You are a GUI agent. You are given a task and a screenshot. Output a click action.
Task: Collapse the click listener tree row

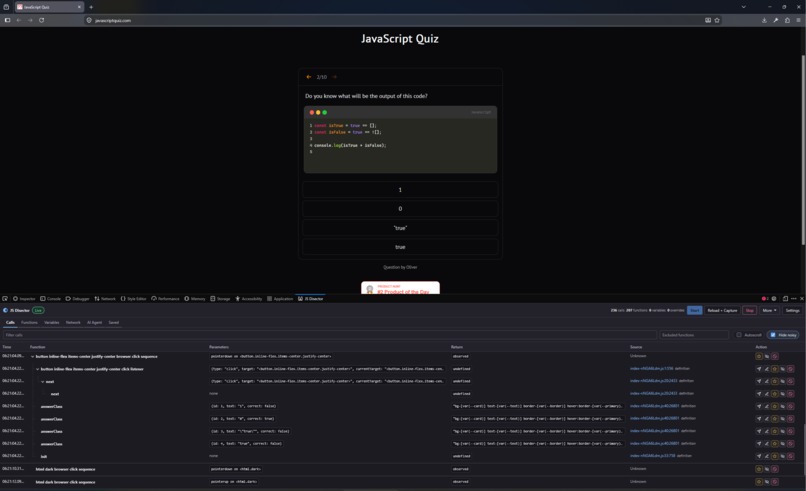click(x=38, y=369)
